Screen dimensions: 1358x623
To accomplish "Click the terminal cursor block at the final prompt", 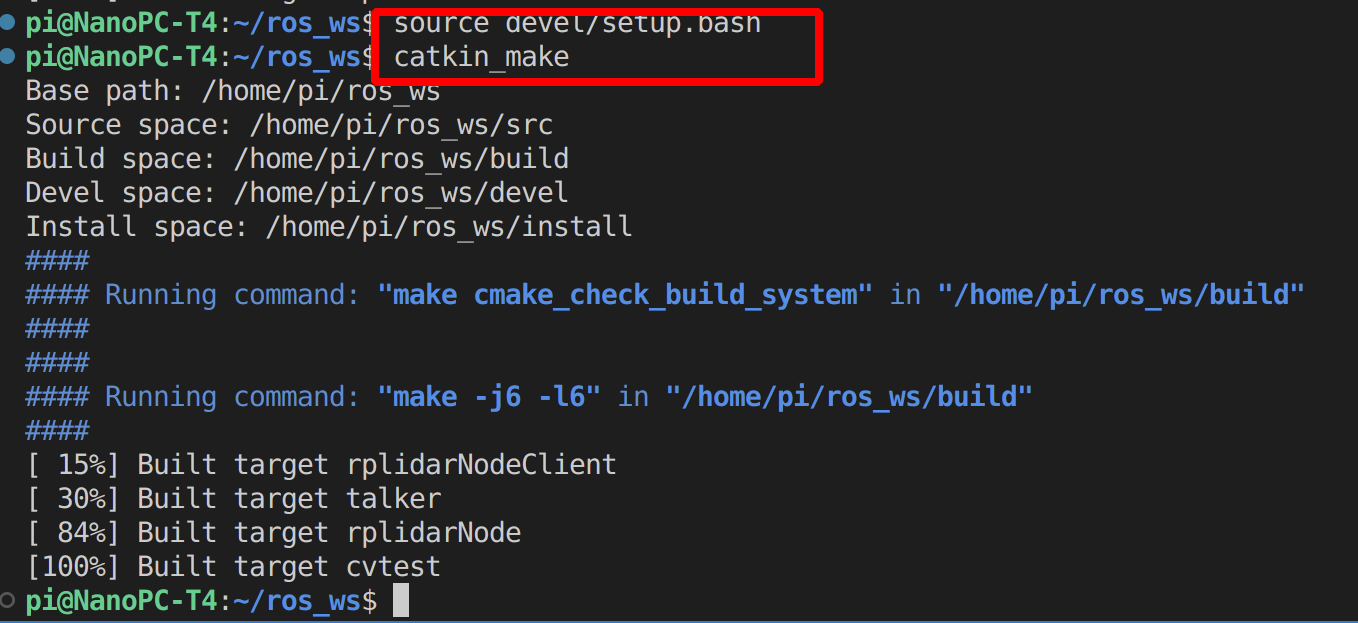I will point(400,600).
